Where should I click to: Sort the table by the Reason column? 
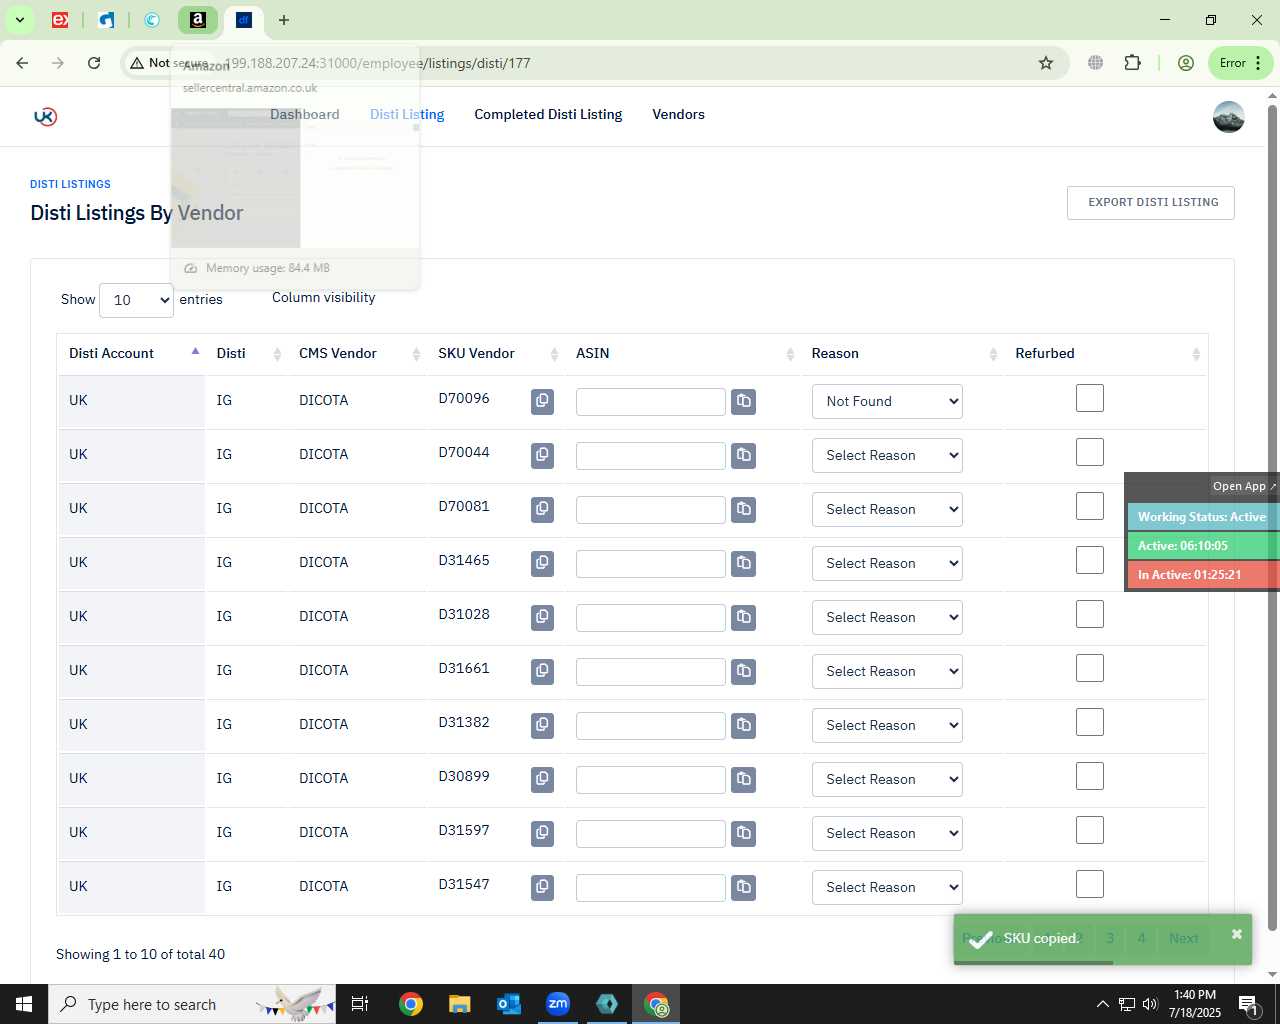[904, 354]
